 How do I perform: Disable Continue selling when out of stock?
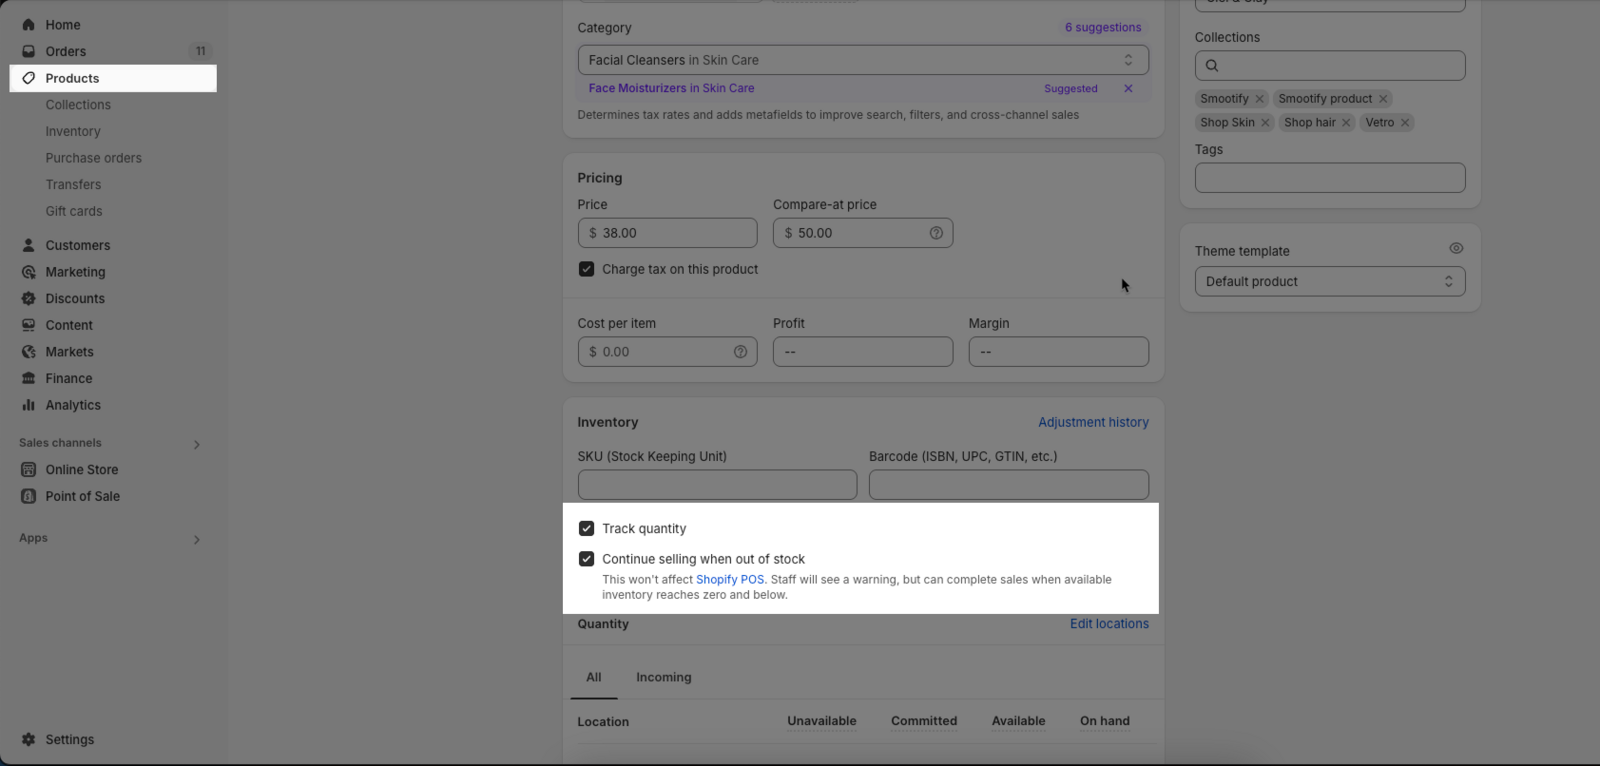(586, 559)
